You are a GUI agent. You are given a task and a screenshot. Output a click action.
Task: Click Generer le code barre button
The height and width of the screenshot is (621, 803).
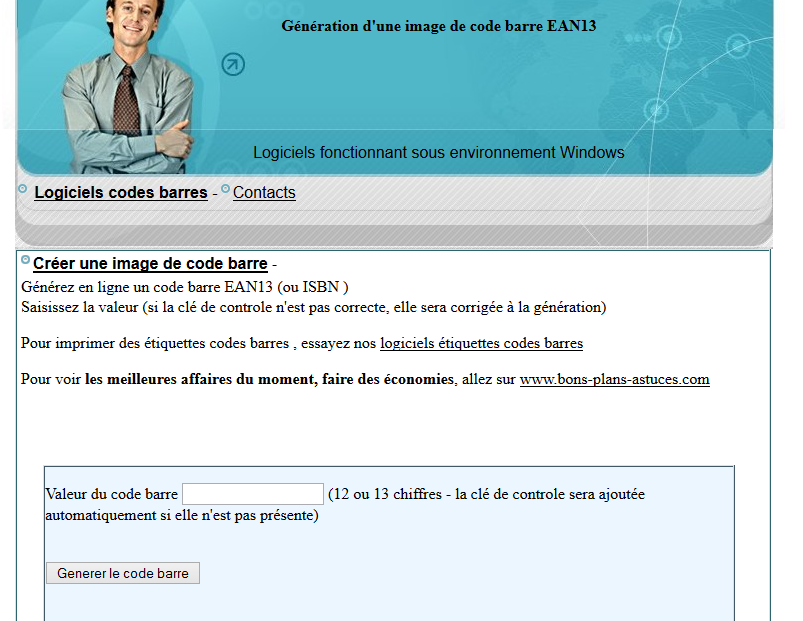[123, 573]
